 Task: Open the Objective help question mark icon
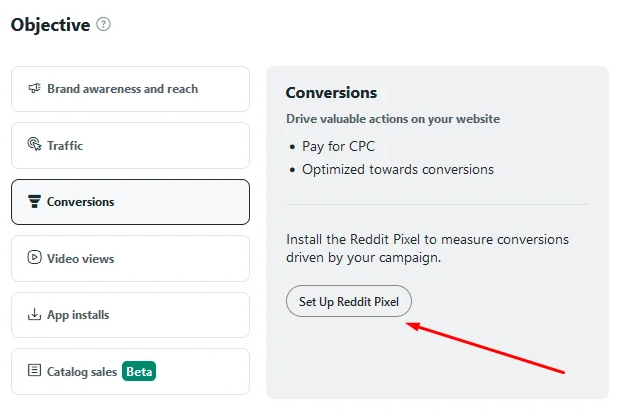103,24
